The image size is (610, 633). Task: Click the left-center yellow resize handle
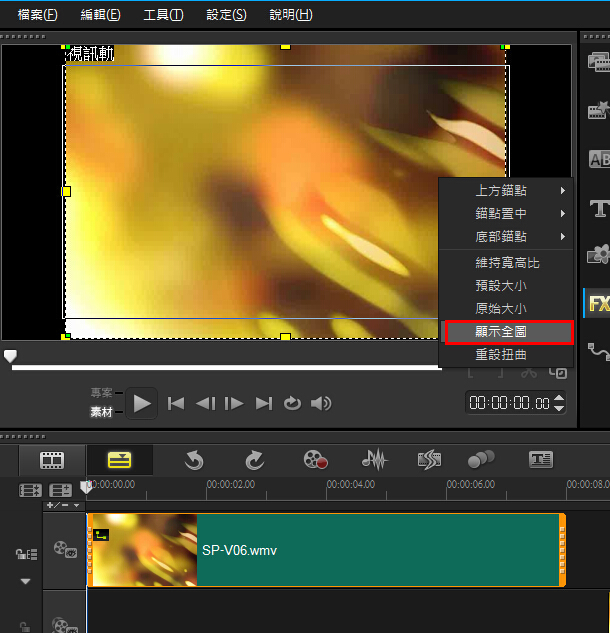pyautogui.click(x=66, y=191)
